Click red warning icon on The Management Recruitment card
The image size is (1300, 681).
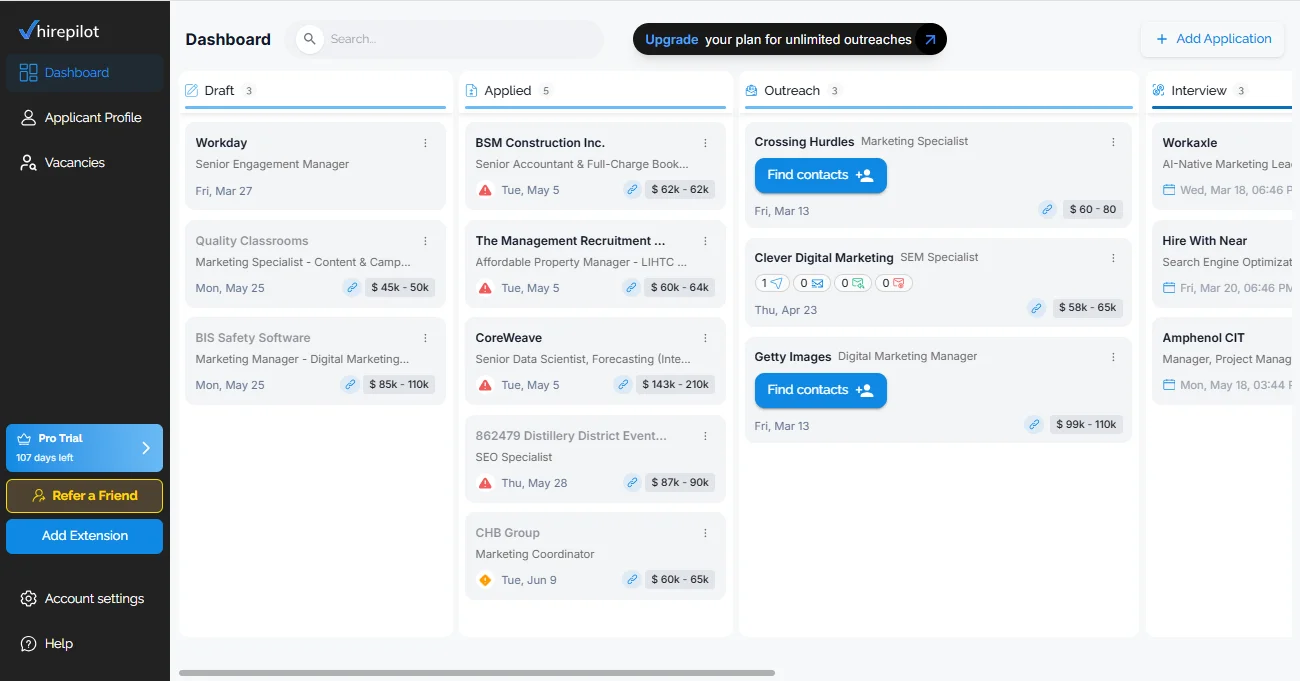pyautogui.click(x=485, y=288)
